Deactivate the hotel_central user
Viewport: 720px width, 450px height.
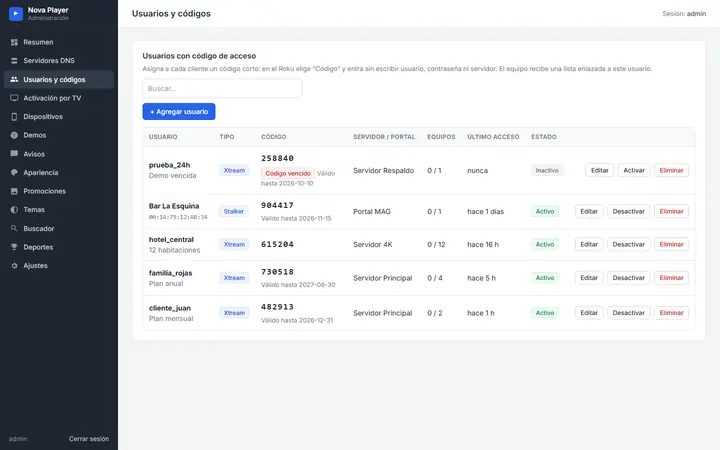point(629,244)
